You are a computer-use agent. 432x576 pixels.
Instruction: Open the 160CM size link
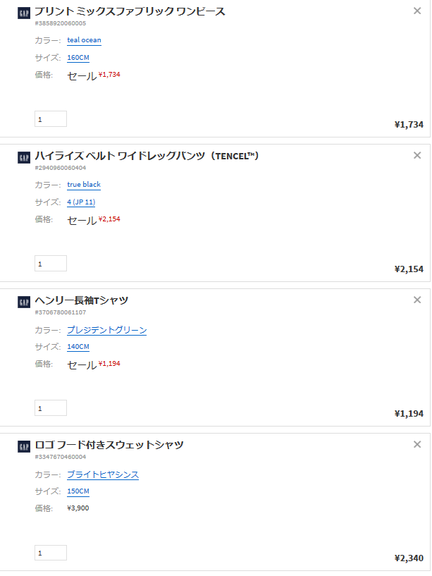(x=78, y=58)
